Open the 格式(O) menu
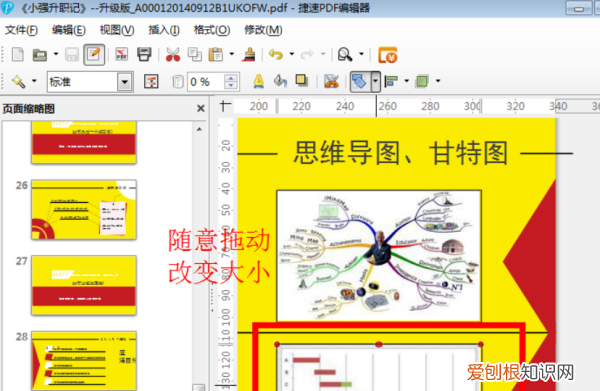The image size is (600, 391). 212,30
